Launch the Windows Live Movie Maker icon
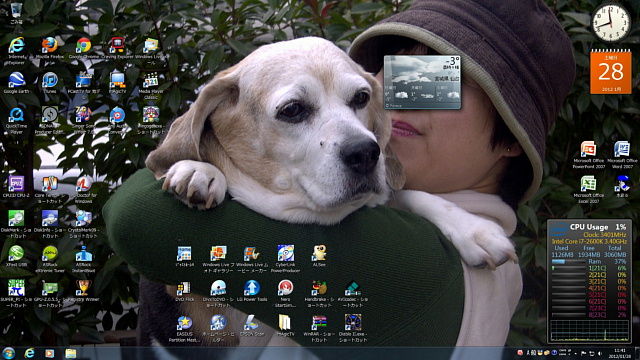Image resolution: width=640 pixels, height=360 pixels. (252, 258)
